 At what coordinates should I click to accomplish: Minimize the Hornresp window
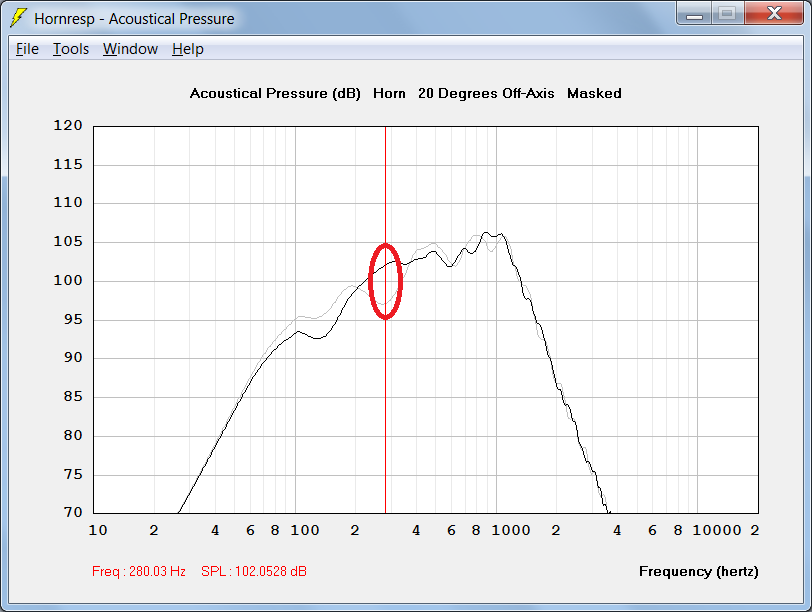click(694, 14)
